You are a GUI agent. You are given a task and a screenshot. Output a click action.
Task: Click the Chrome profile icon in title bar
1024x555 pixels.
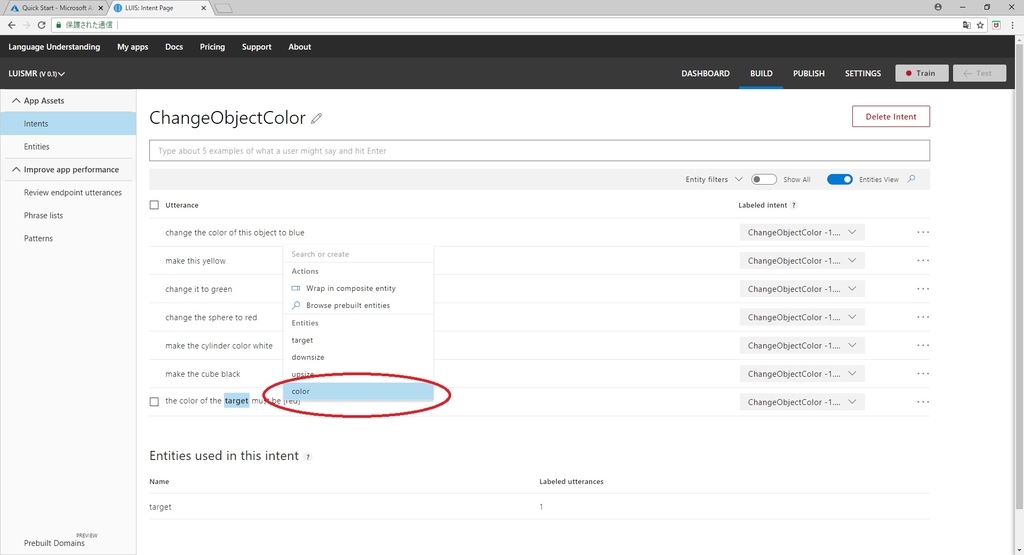click(x=938, y=7)
